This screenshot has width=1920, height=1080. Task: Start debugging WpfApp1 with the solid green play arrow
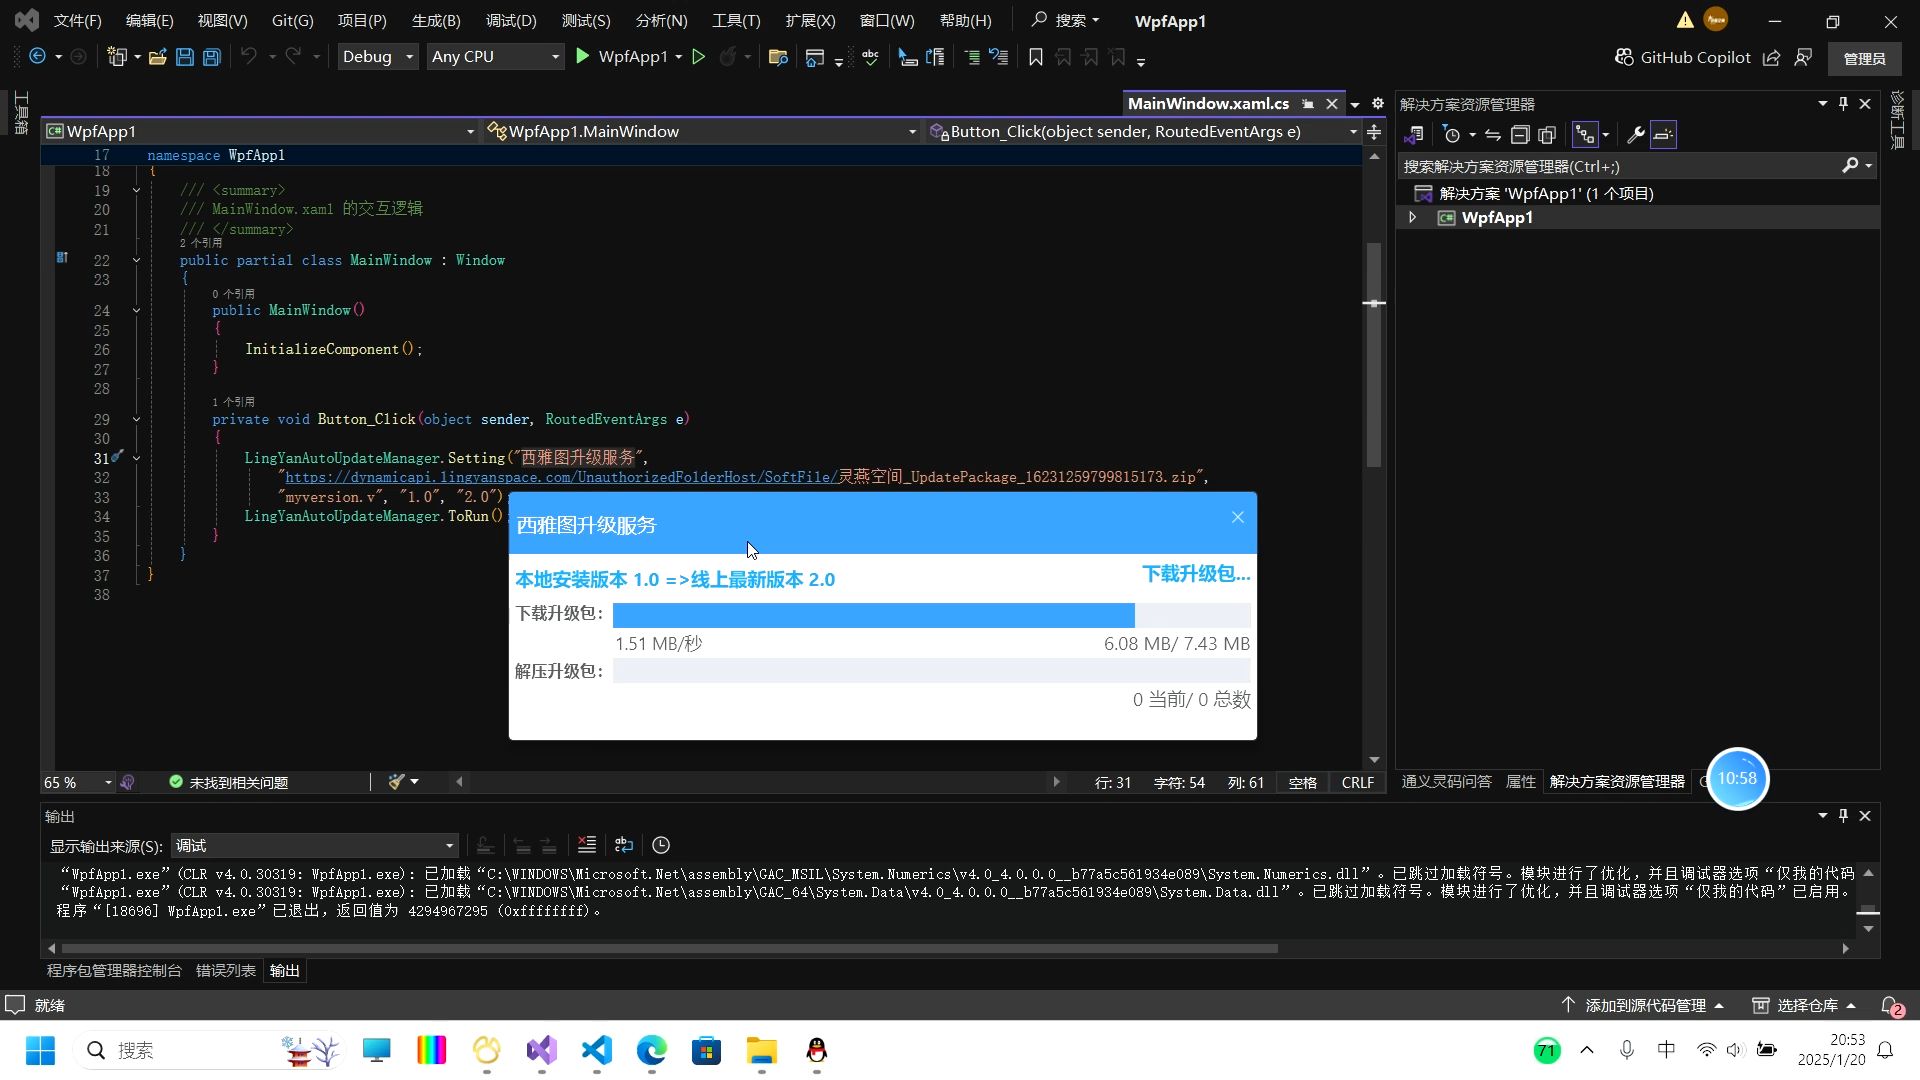583,57
